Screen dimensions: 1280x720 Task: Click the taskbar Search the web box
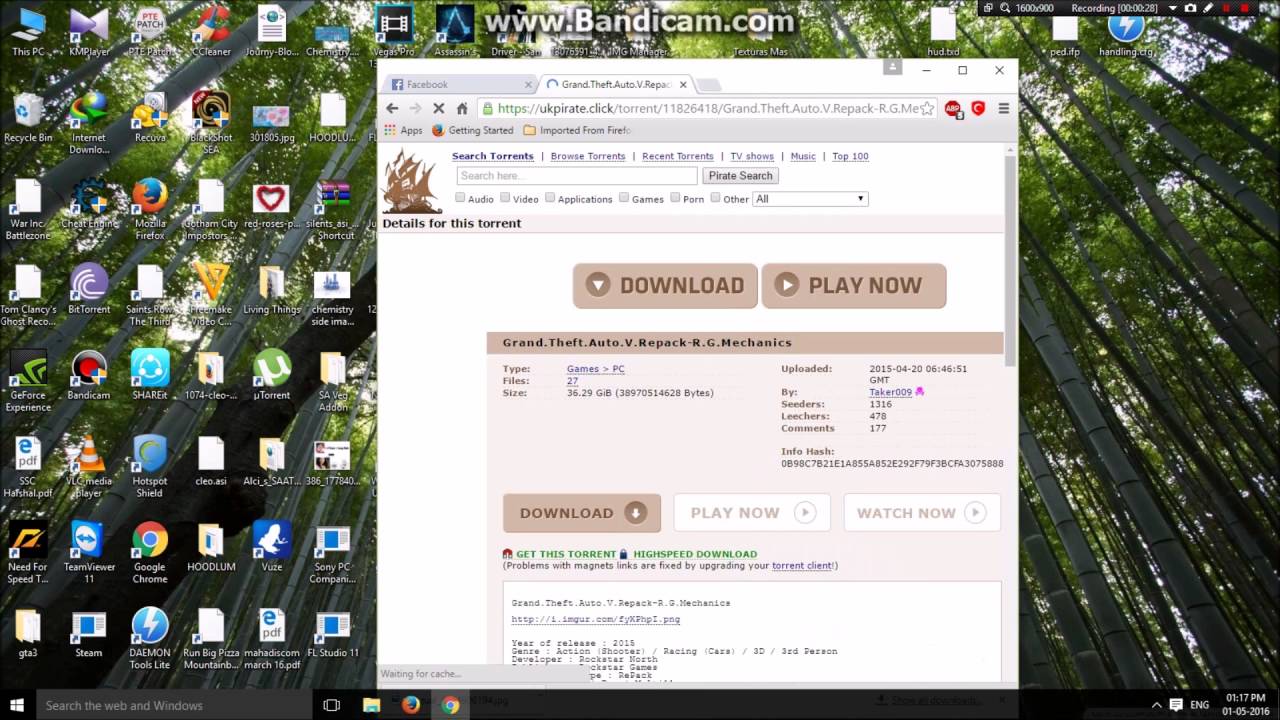click(174, 705)
